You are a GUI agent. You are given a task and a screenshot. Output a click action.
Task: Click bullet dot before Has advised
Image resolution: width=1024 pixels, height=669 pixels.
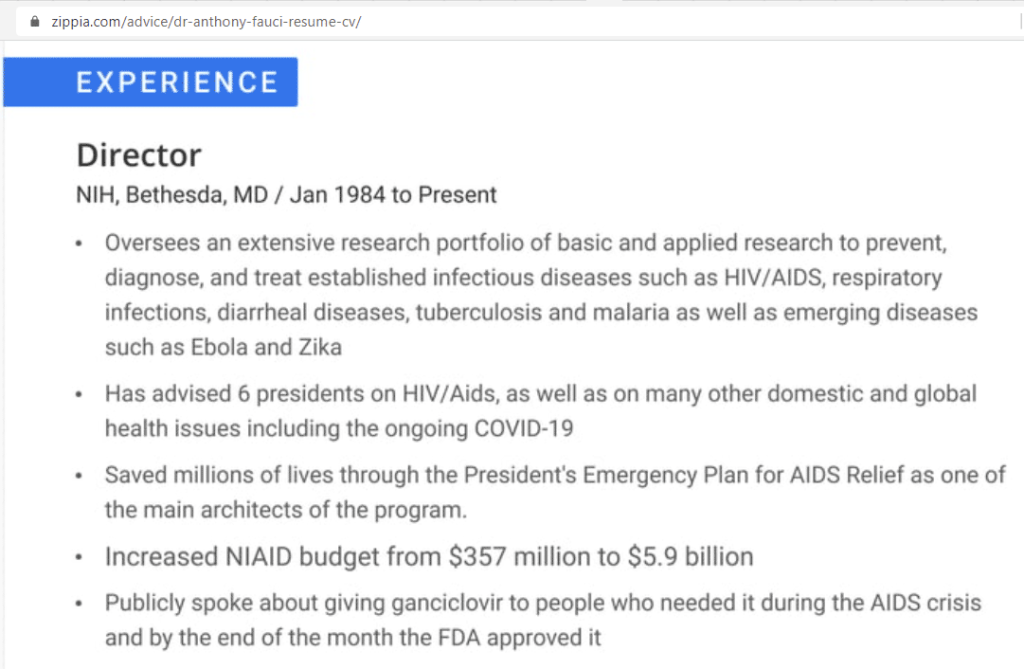click(79, 395)
